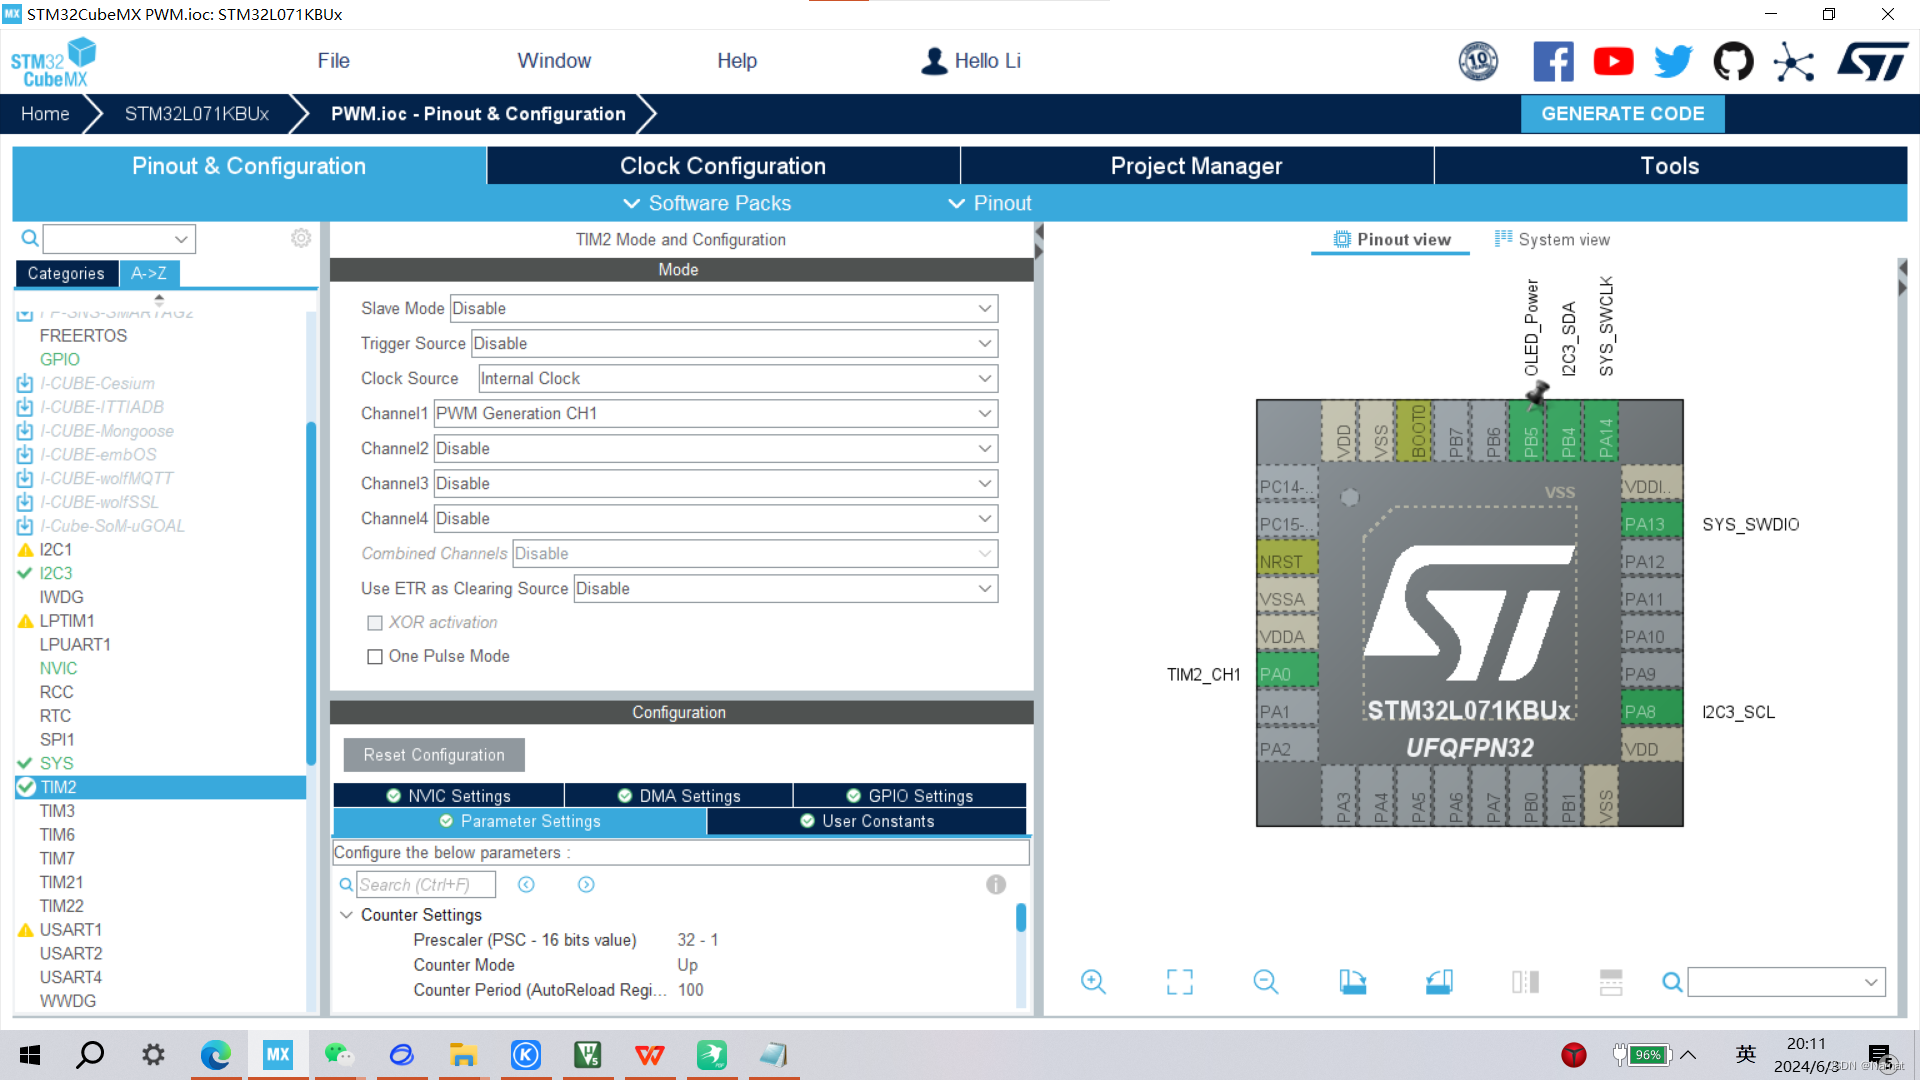Switch to the Clock Configuration tab

[723, 166]
